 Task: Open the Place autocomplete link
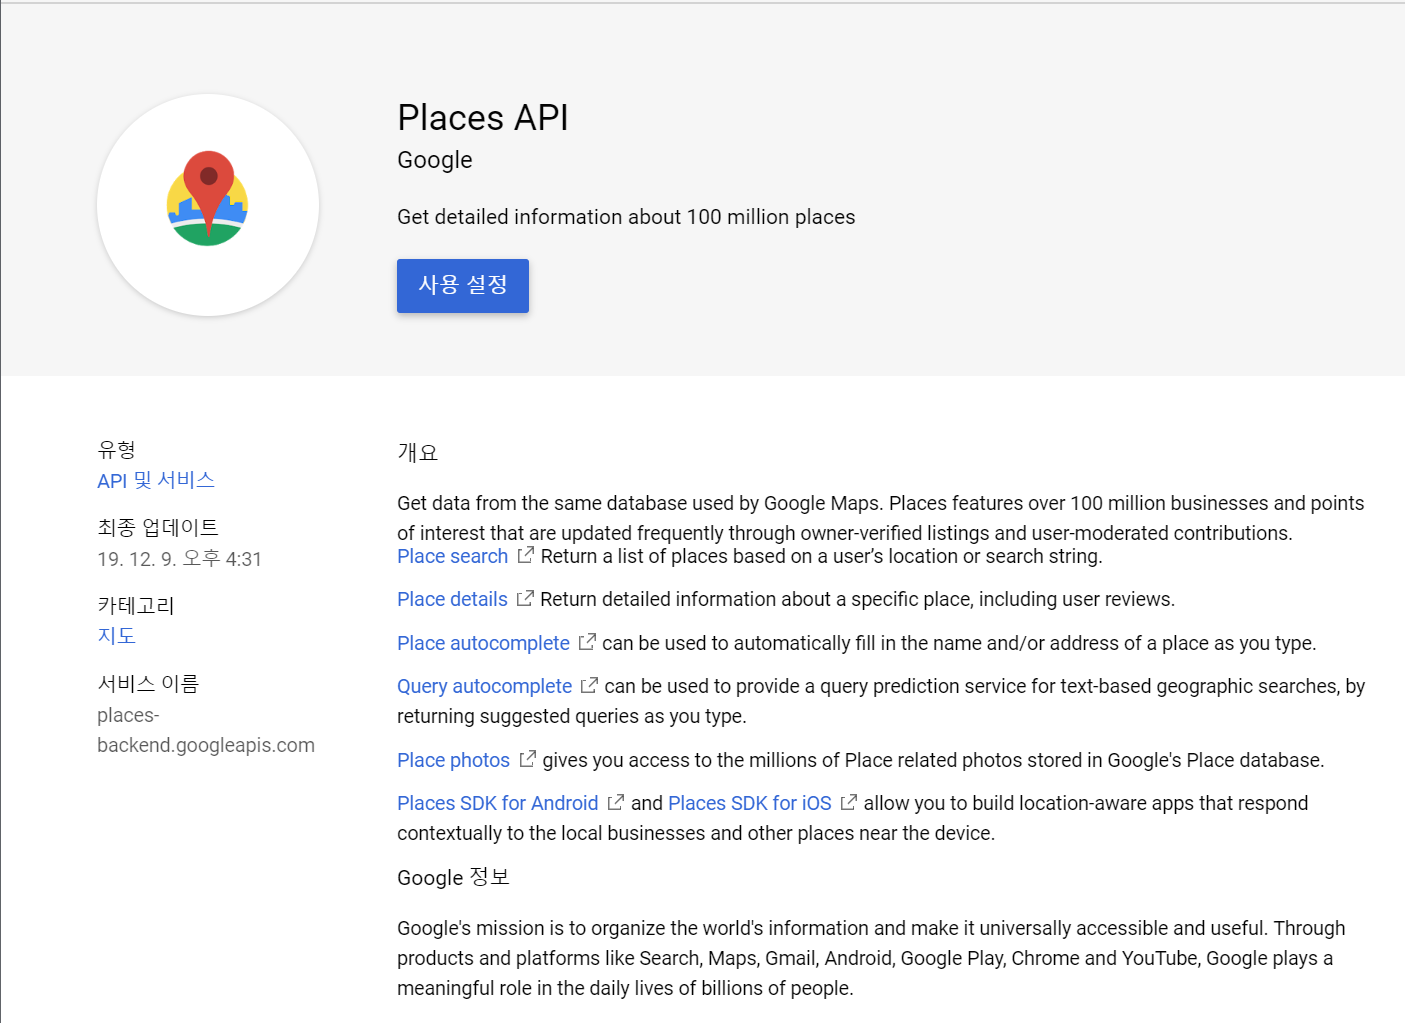coord(483,644)
